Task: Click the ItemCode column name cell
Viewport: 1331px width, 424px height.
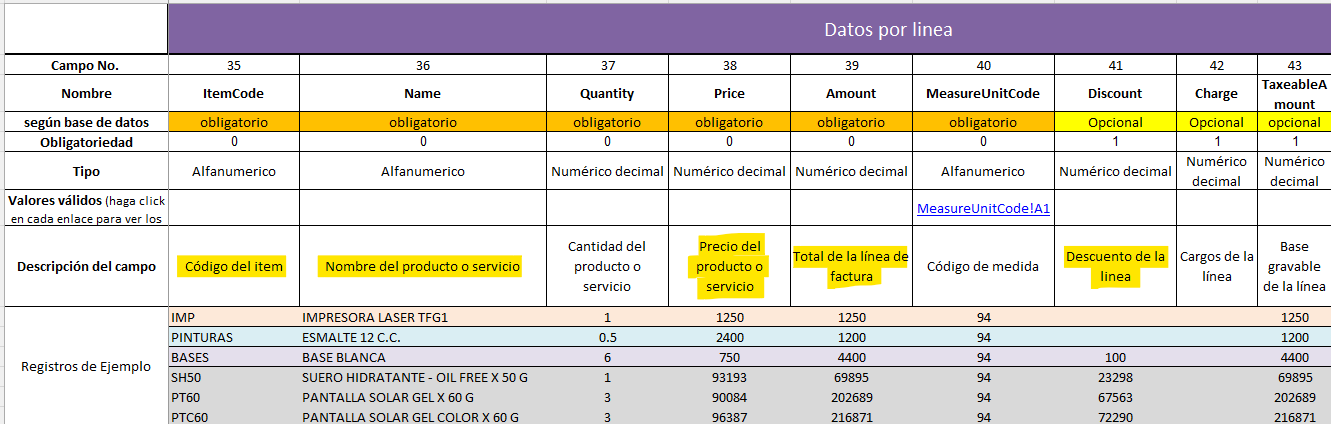Action: point(233,93)
